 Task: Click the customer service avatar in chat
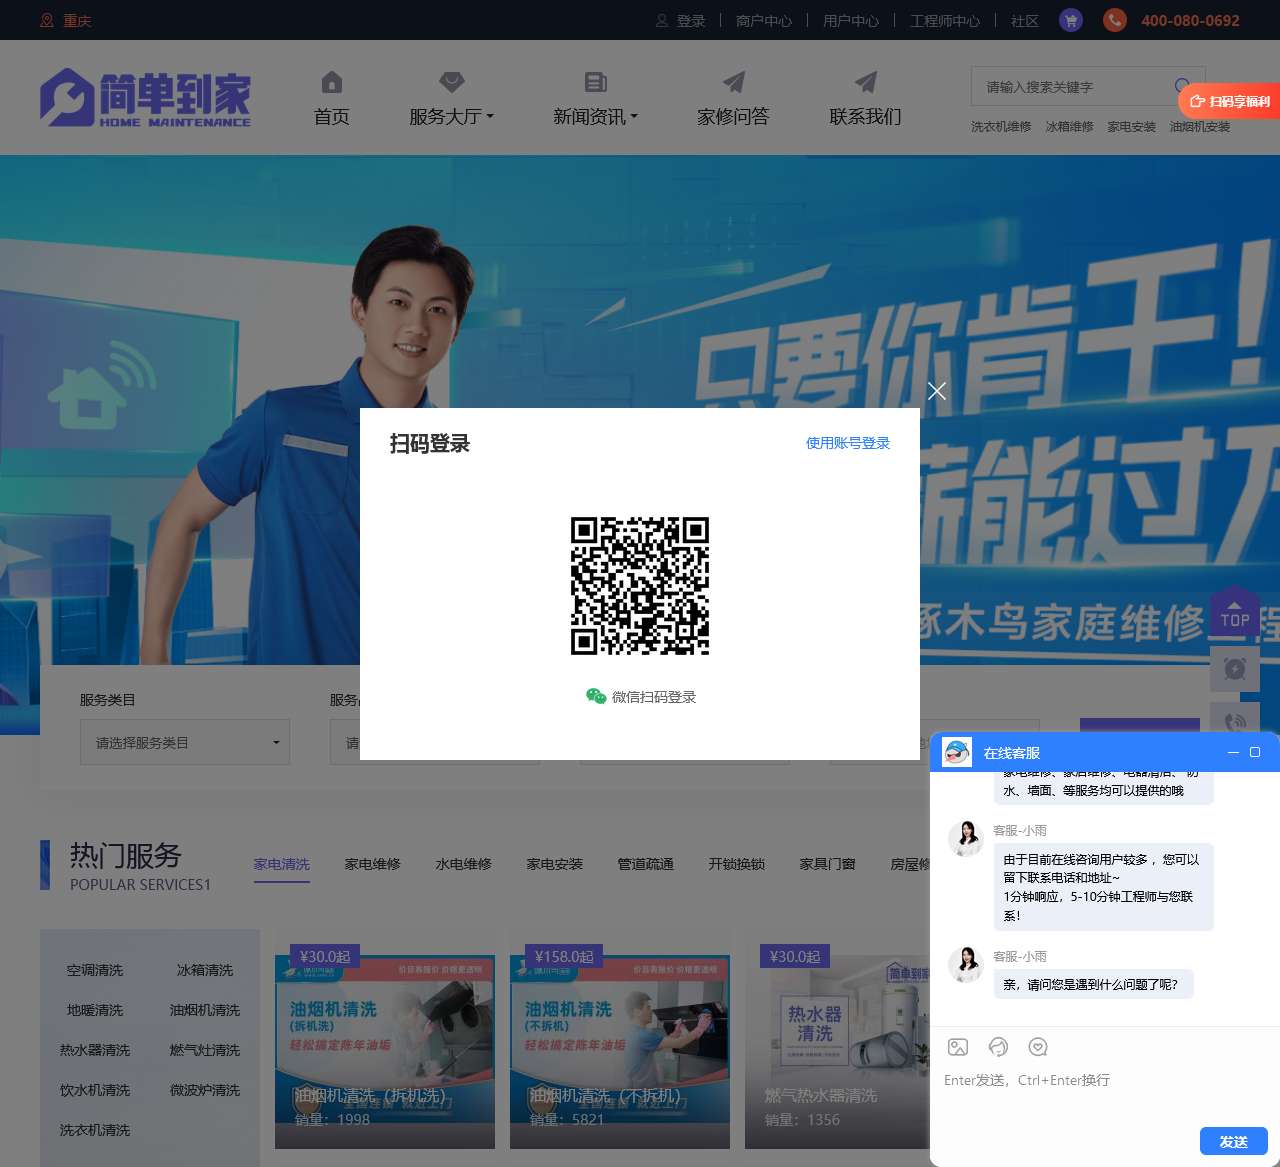(966, 839)
